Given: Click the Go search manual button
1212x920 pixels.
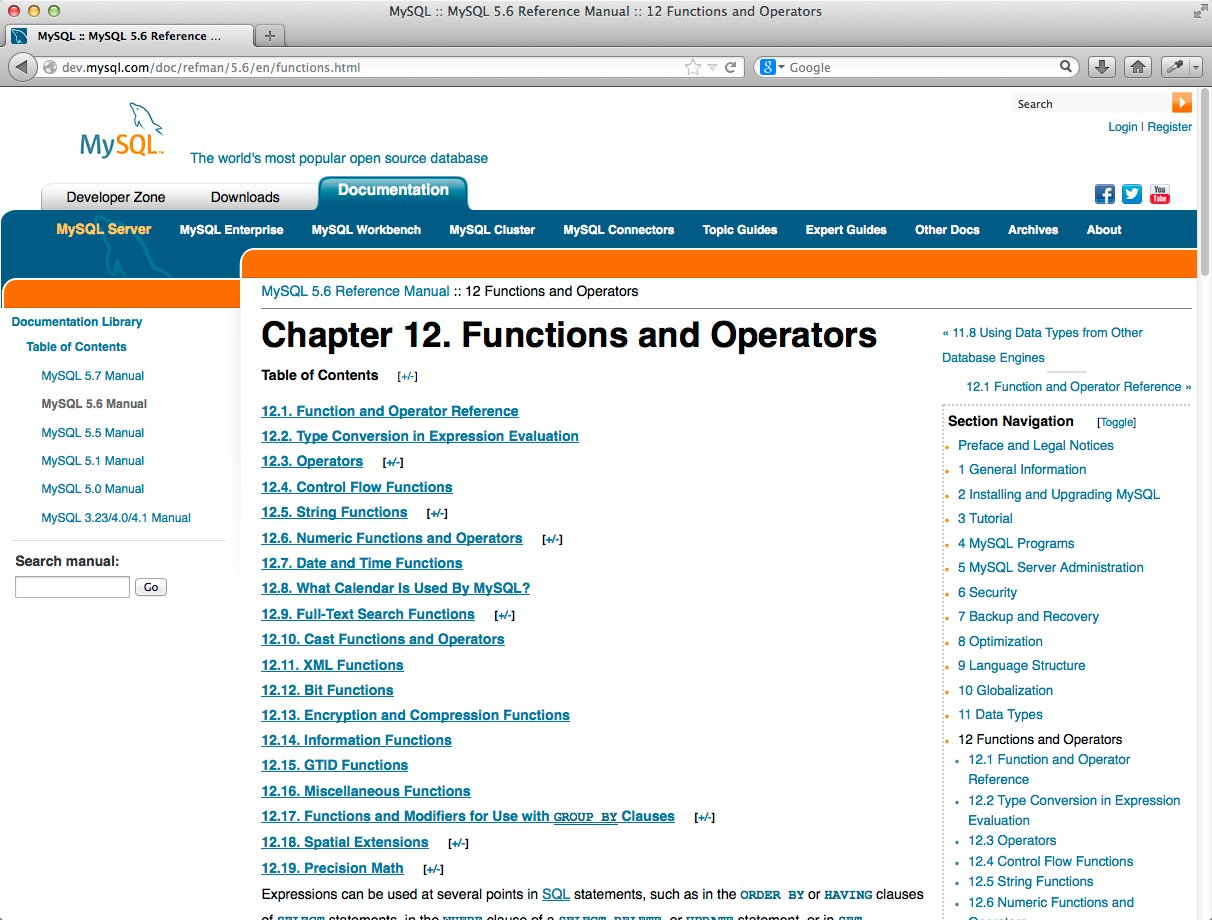Looking at the screenshot, I should pyautogui.click(x=151, y=587).
